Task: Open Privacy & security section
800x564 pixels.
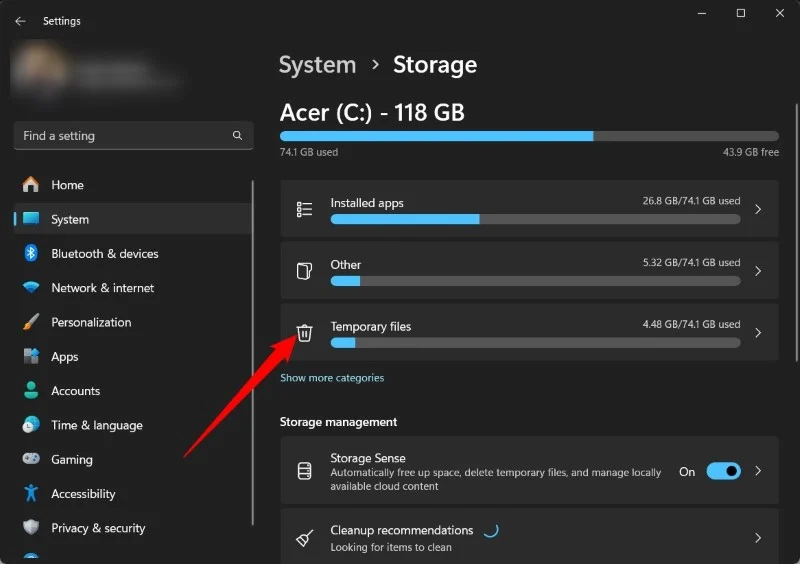Action: click(98, 528)
